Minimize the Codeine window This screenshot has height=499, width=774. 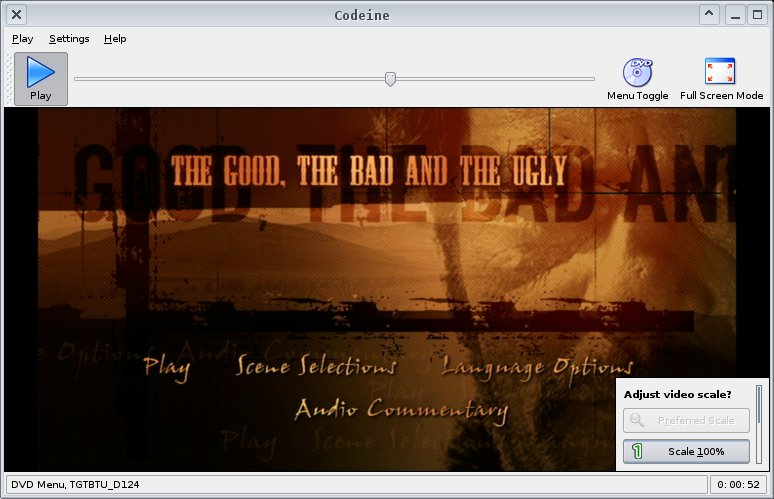point(735,15)
